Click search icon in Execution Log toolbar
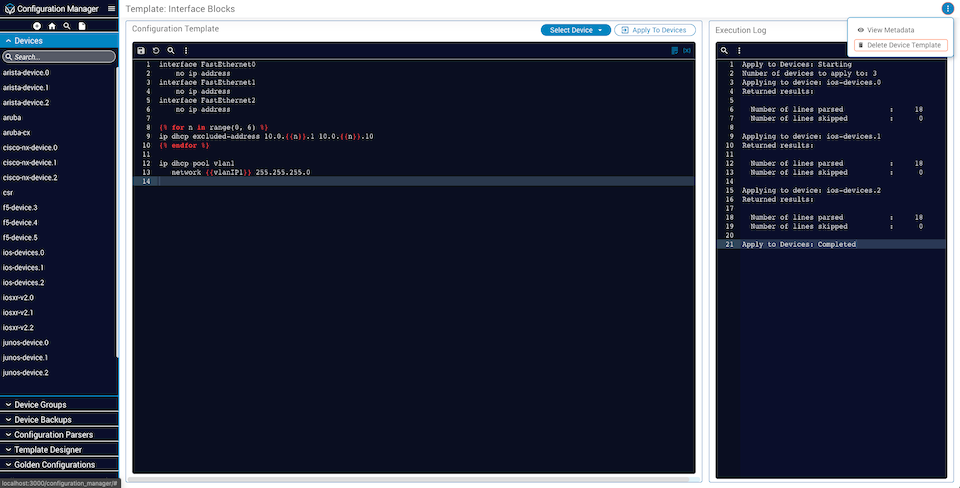Image resolution: width=960 pixels, height=488 pixels. pos(724,50)
